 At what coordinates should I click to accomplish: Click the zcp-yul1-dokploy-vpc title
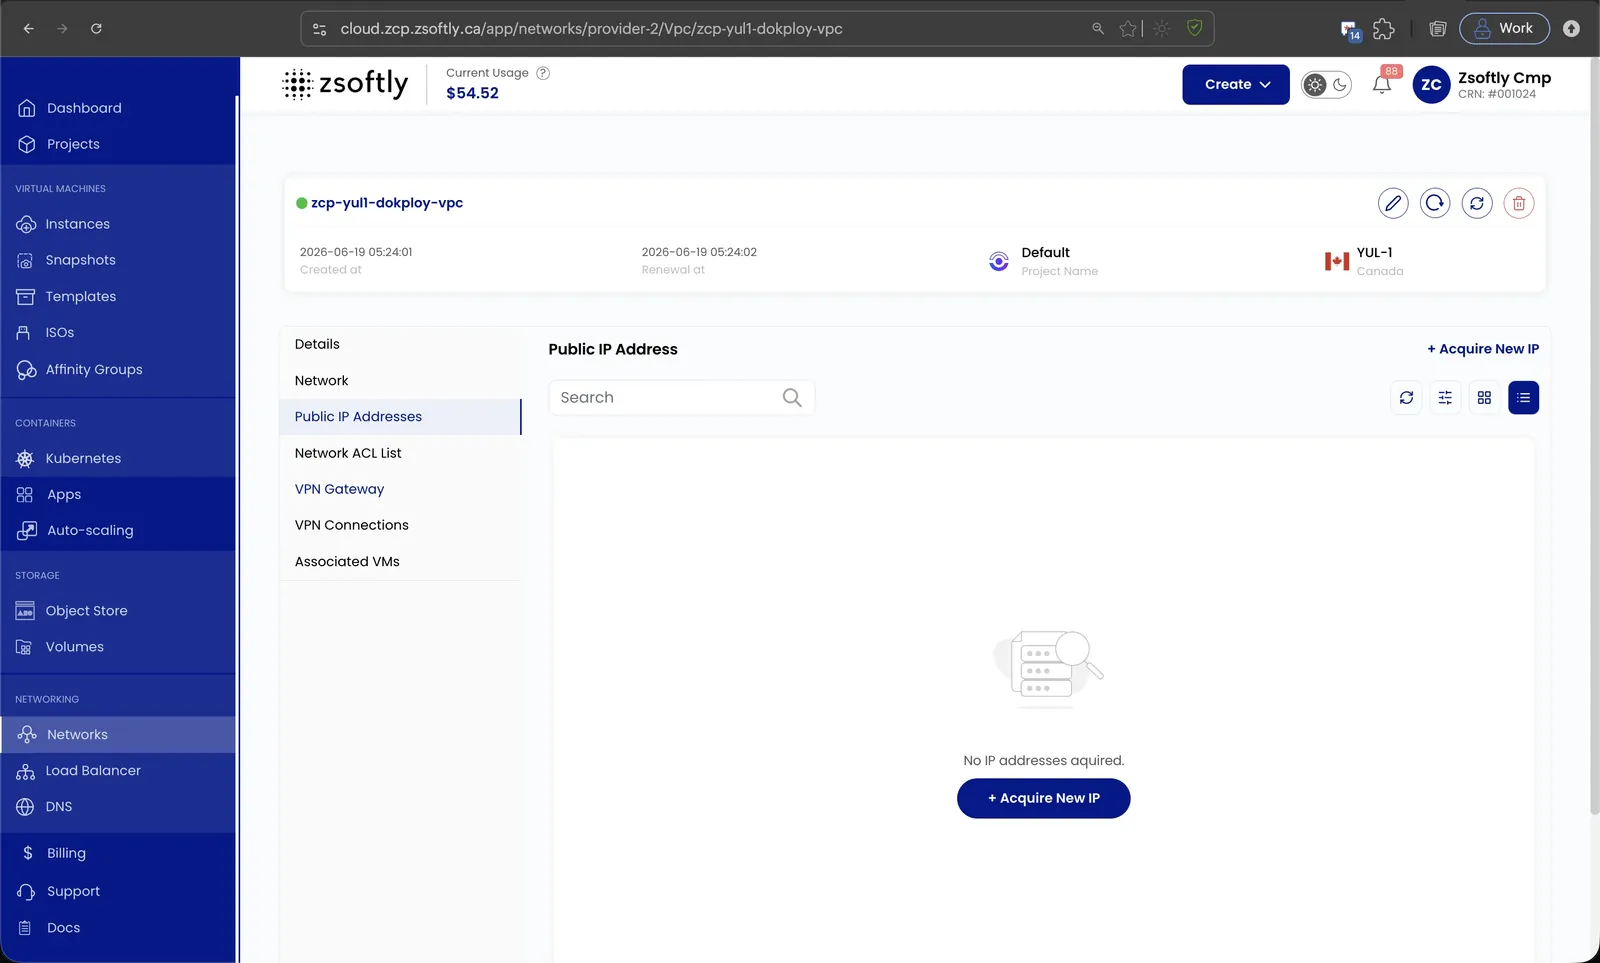click(x=387, y=203)
